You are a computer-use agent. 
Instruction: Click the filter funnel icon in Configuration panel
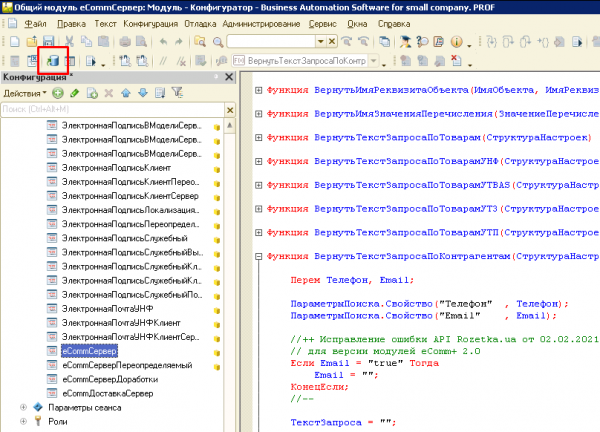point(177,93)
